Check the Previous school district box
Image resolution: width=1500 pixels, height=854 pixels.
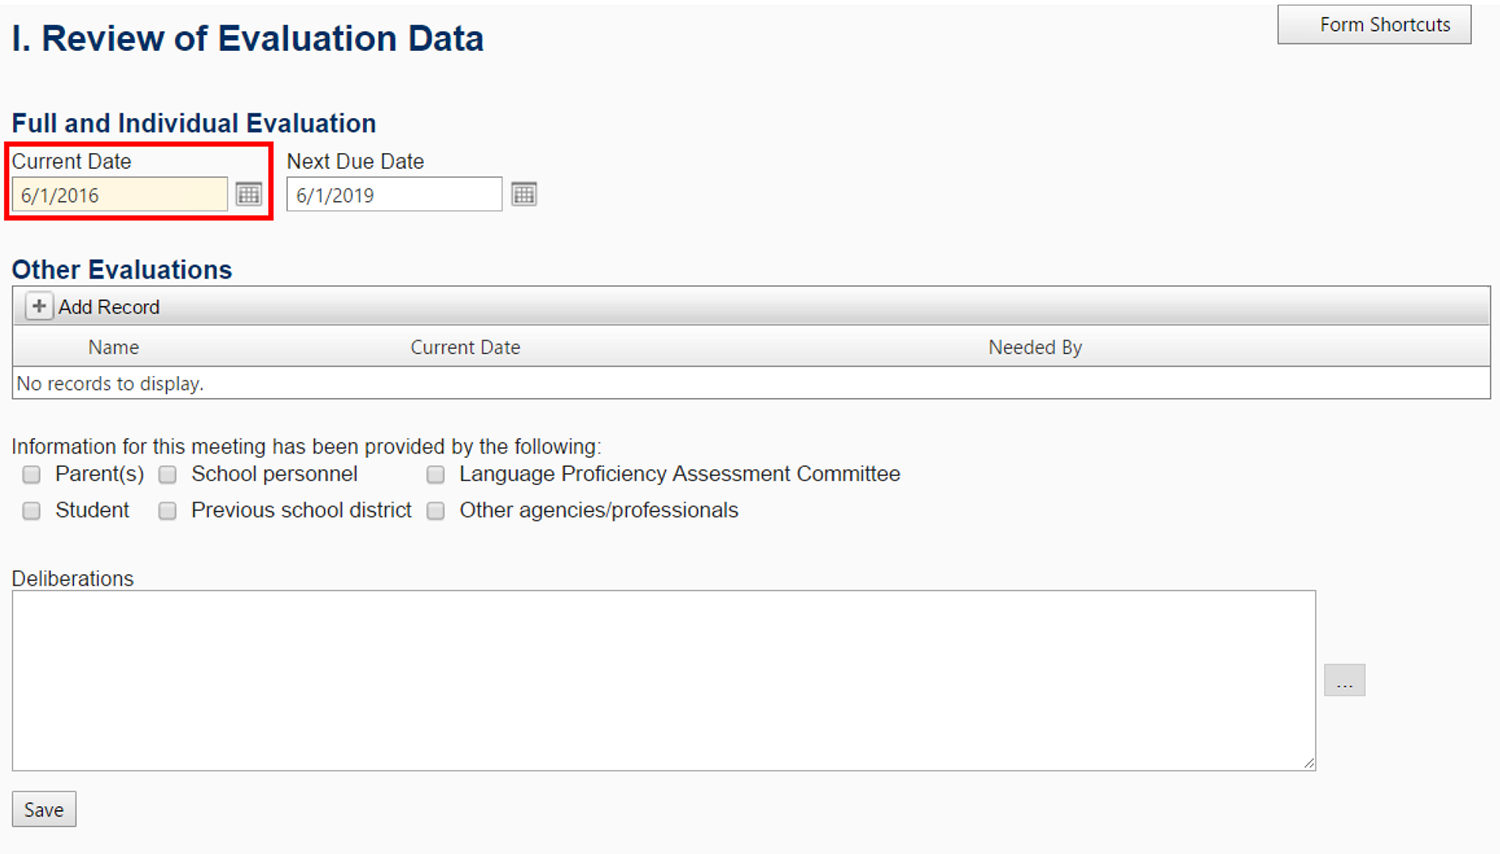pos(166,510)
